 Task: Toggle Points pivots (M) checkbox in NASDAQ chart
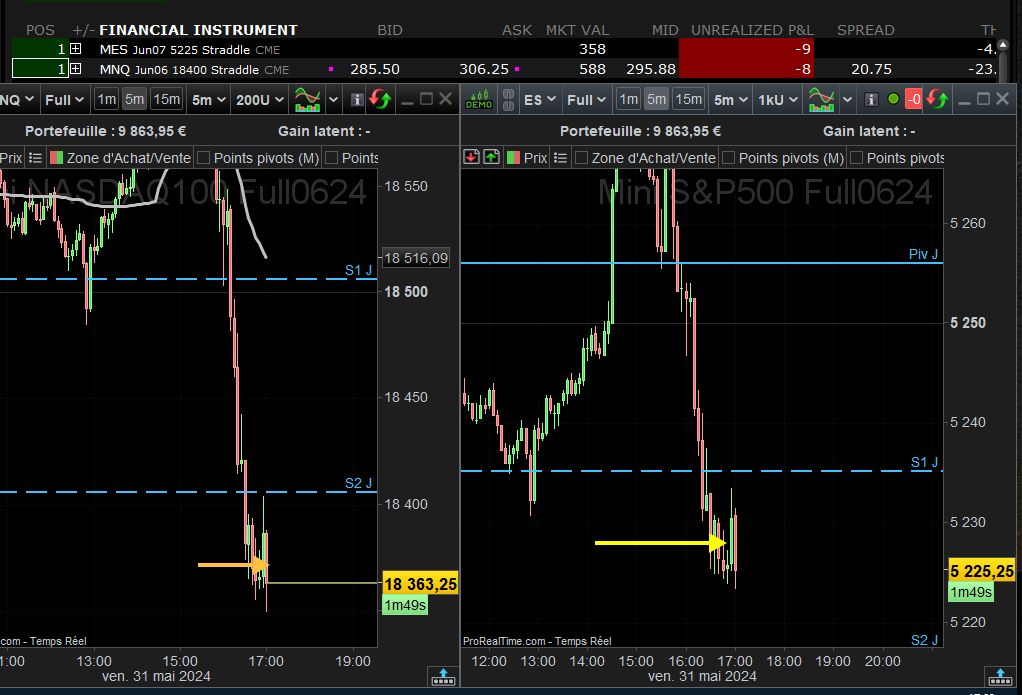click(x=204, y=158)
